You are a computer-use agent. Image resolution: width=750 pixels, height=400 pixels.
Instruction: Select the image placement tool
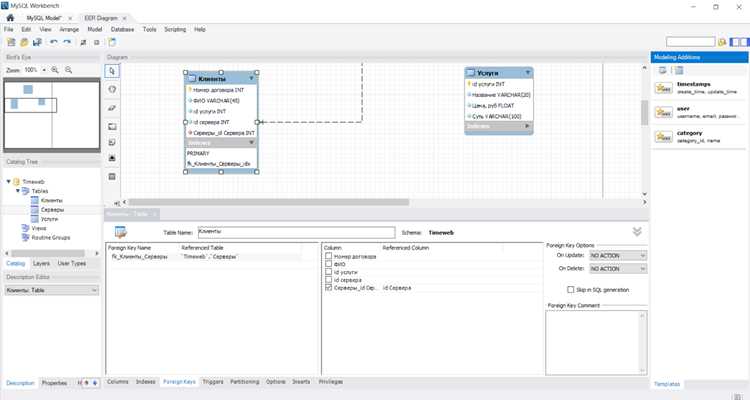(x=112, y=158)
